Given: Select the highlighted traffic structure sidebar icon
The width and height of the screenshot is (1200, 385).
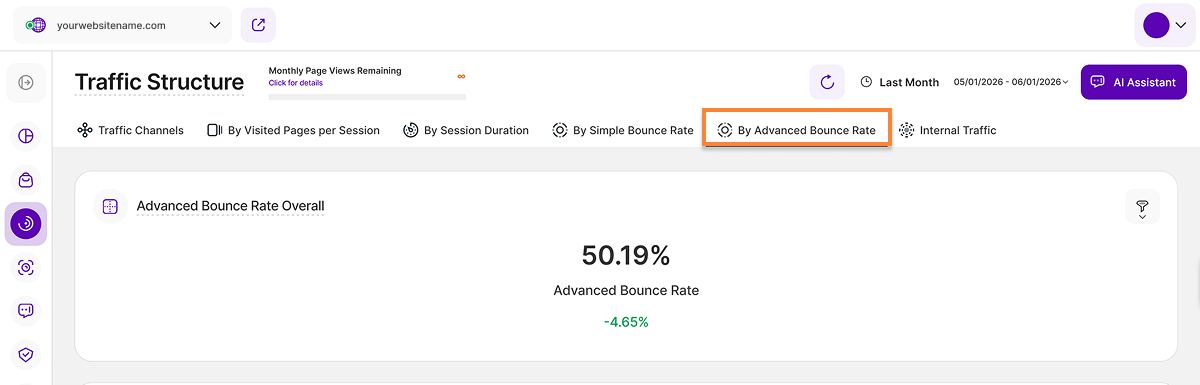Looking at the screenshot, I should pos(26,223).
